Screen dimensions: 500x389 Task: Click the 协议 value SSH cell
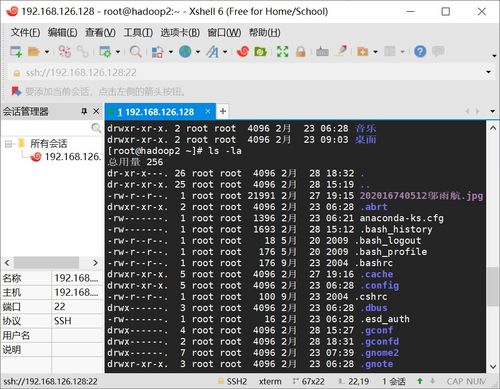[77, 321]
